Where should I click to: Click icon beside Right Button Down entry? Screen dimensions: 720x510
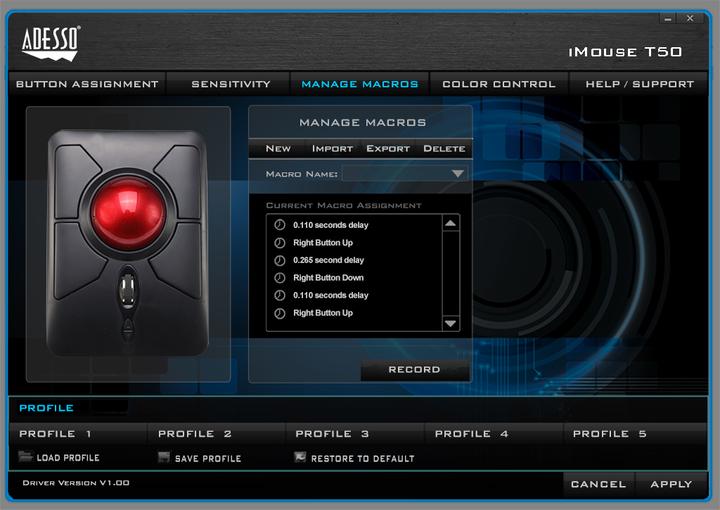279,278
